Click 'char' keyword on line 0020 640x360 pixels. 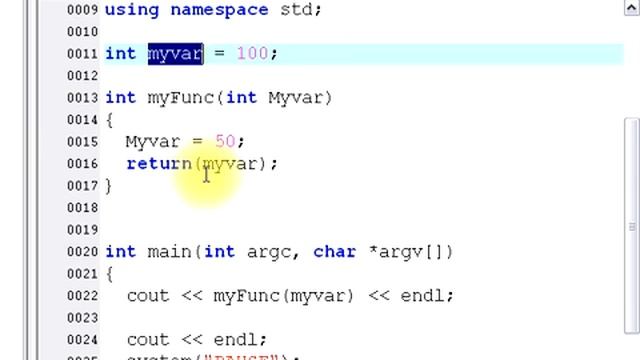335,252
